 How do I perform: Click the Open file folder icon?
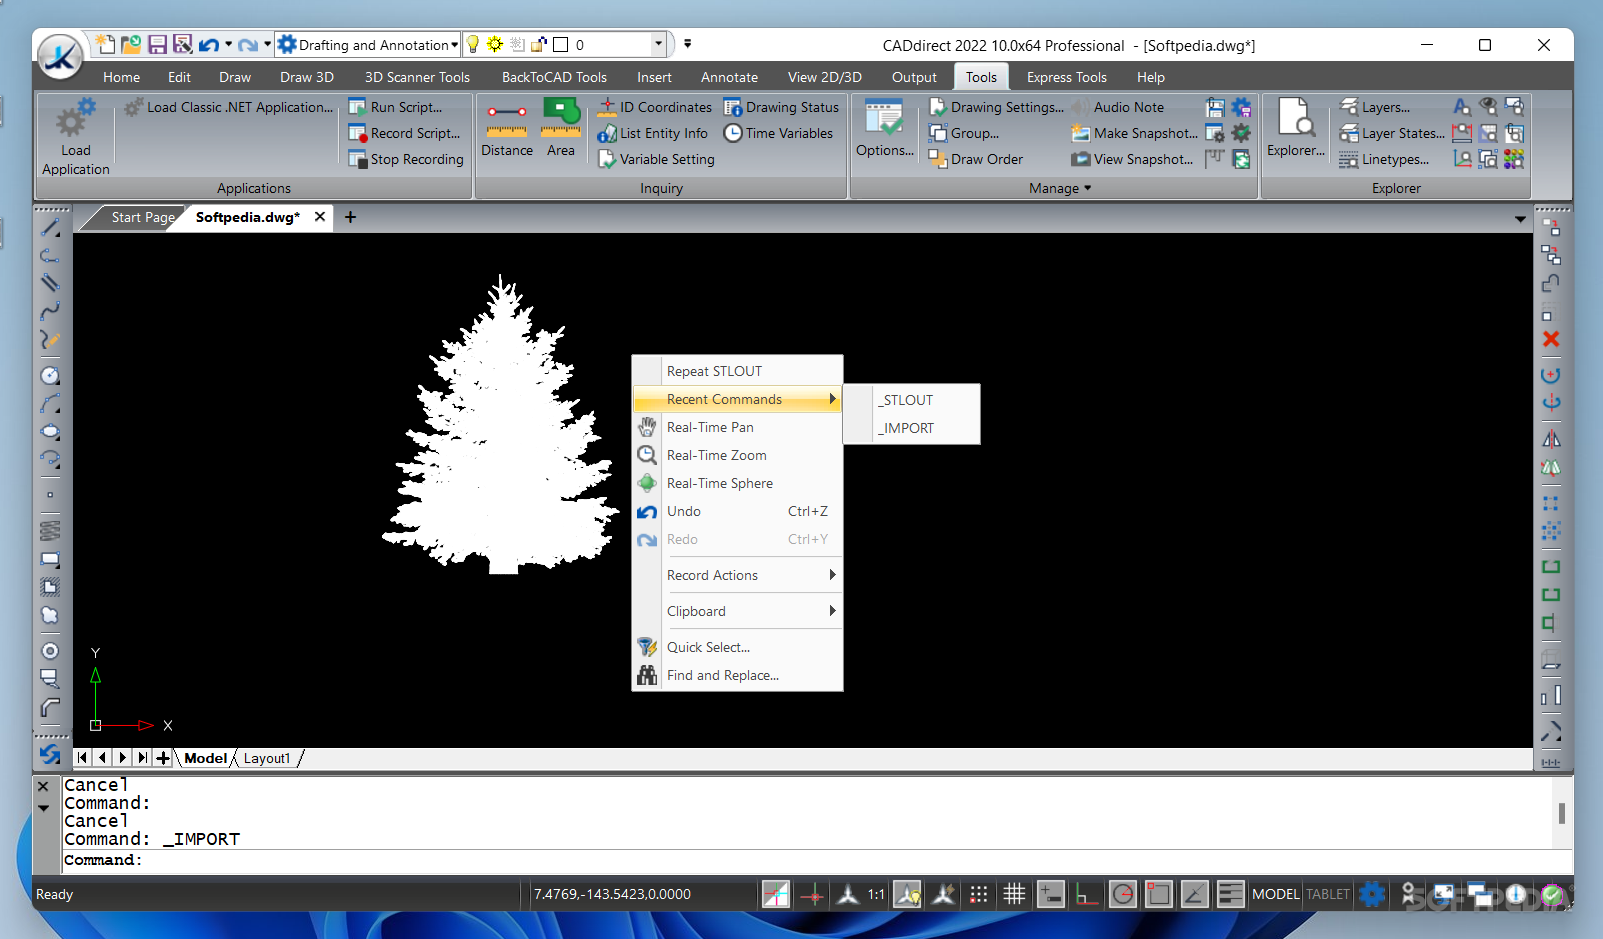pyautogui.click(x=131, y=44)
